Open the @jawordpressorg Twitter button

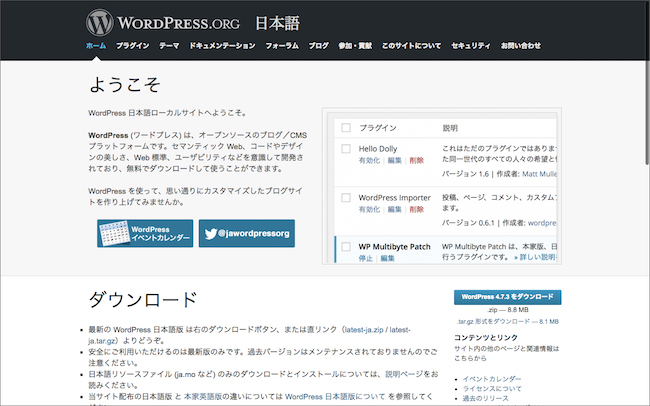point(247,233)
